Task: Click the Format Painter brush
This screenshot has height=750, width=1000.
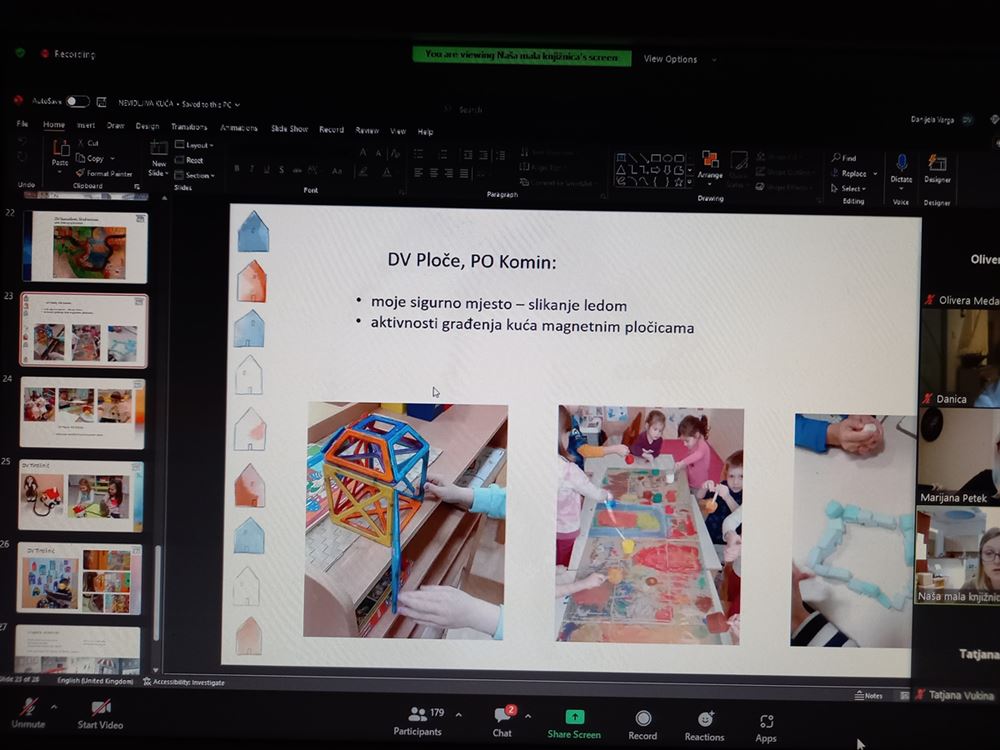Action: point(103,173)
